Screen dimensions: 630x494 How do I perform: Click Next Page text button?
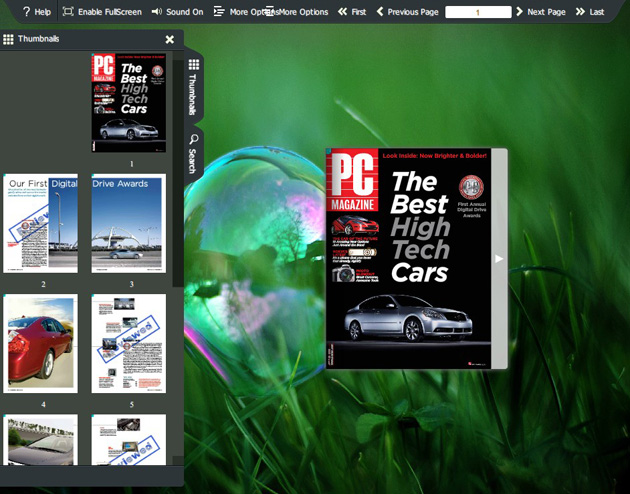coord(546,12)
